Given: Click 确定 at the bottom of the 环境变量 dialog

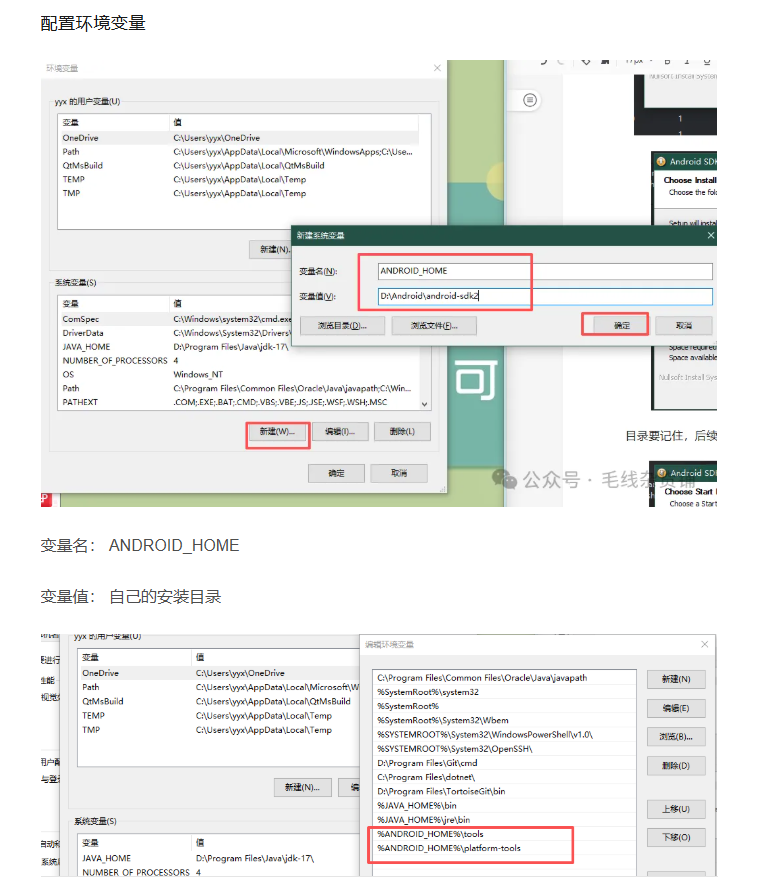Looking at the screenshot, I should tap(336, 473).
